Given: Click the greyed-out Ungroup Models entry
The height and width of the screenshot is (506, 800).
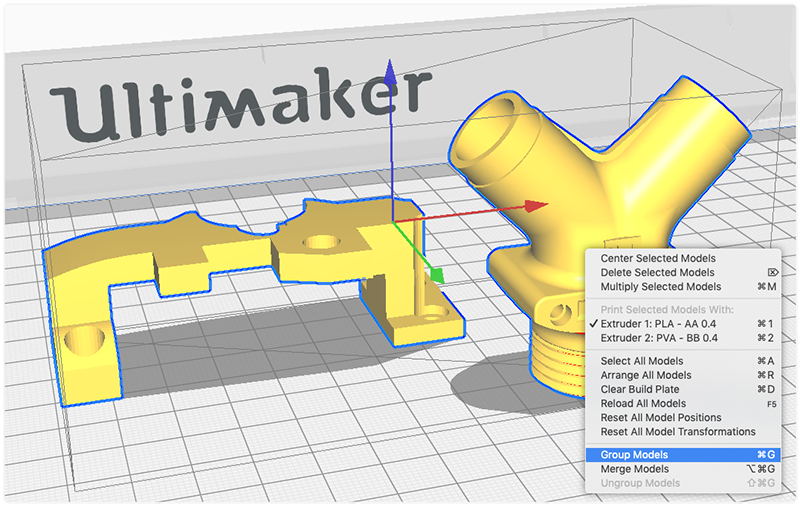Looking at the screenshot, I should point(641,483).
